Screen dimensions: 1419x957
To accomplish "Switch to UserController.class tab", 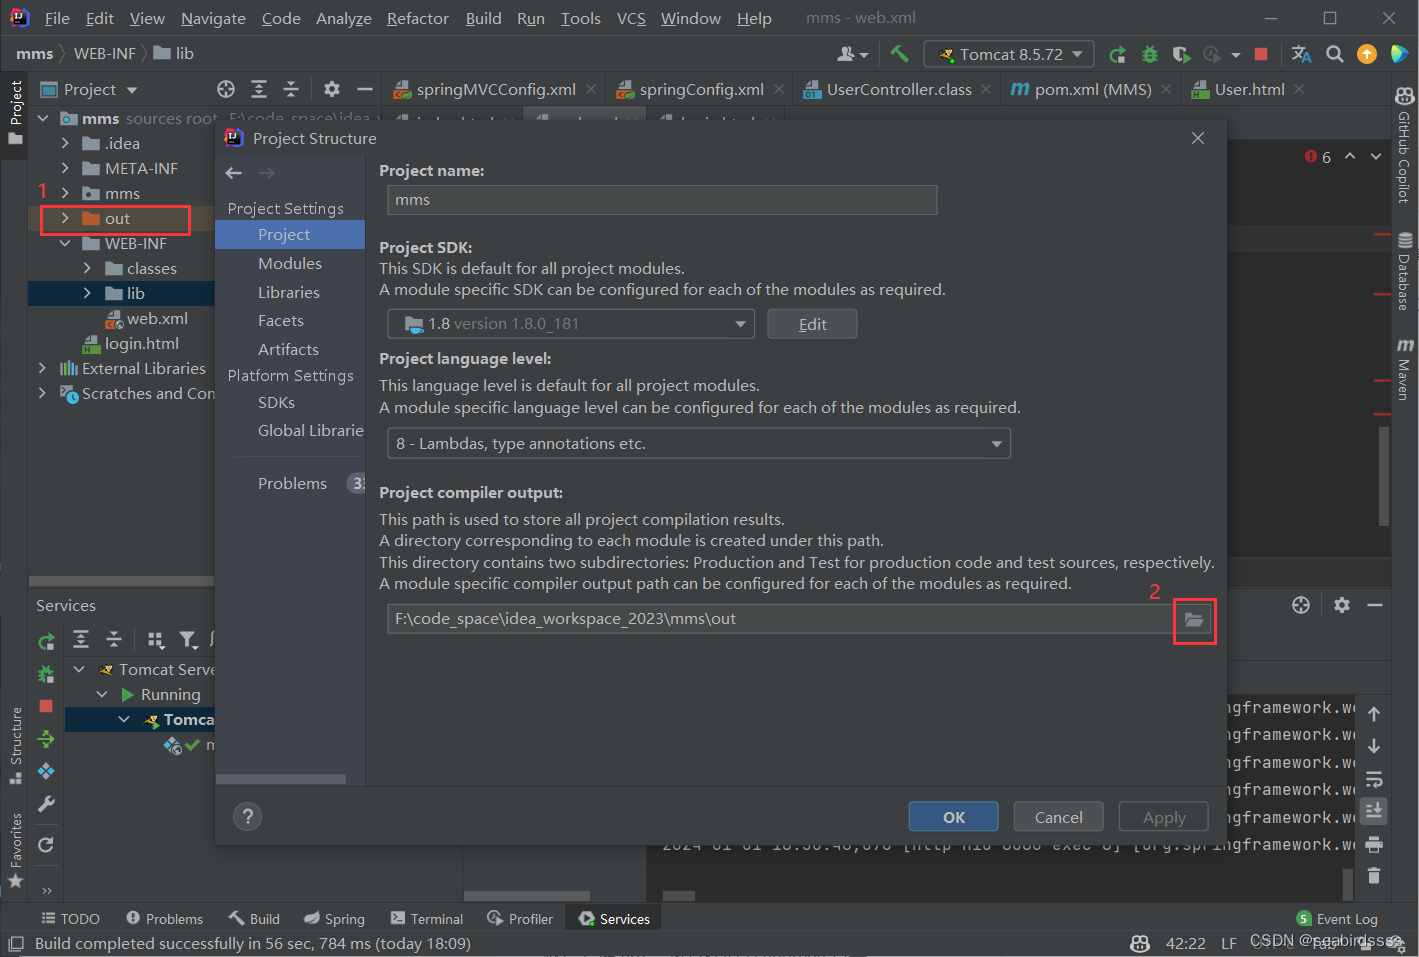I will tap(898, 89).
